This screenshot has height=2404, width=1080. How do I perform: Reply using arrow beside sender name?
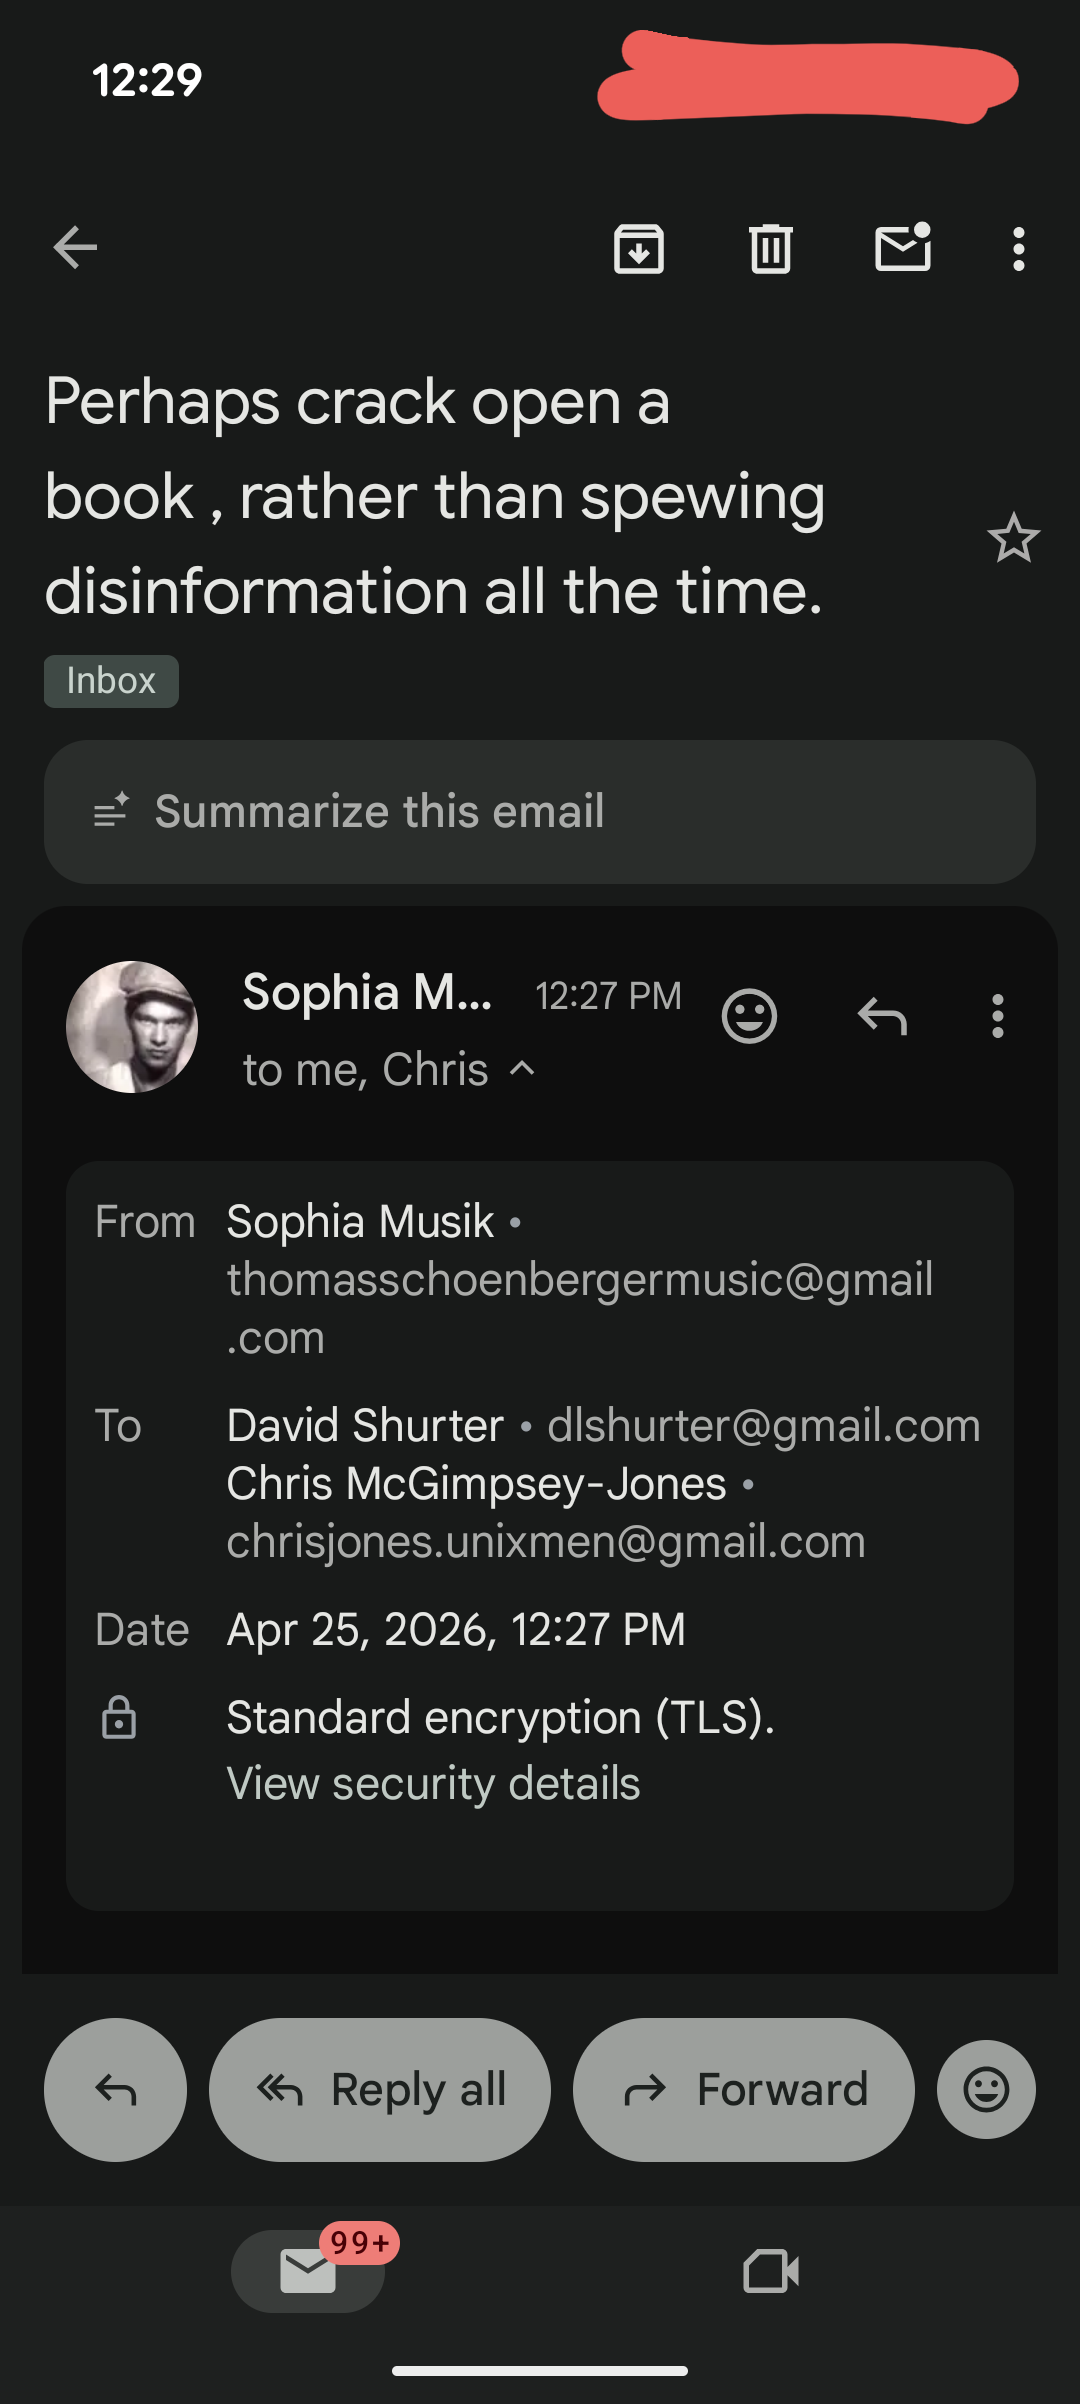[882, 1016]
